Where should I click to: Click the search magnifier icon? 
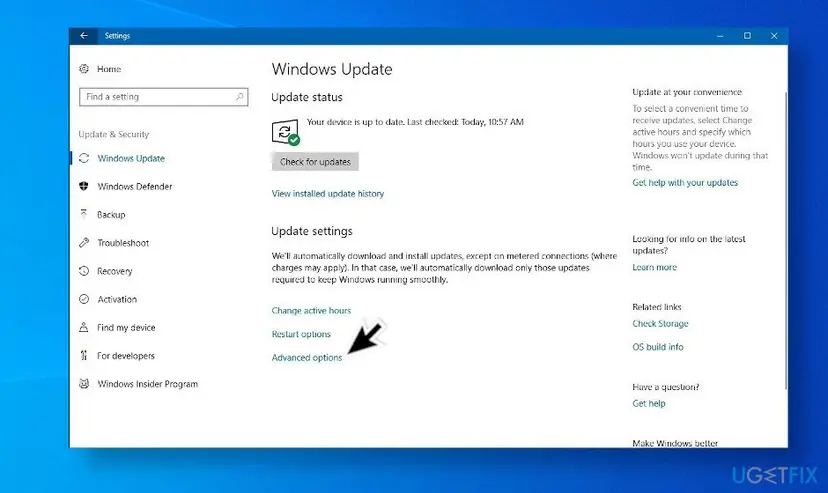239,97
